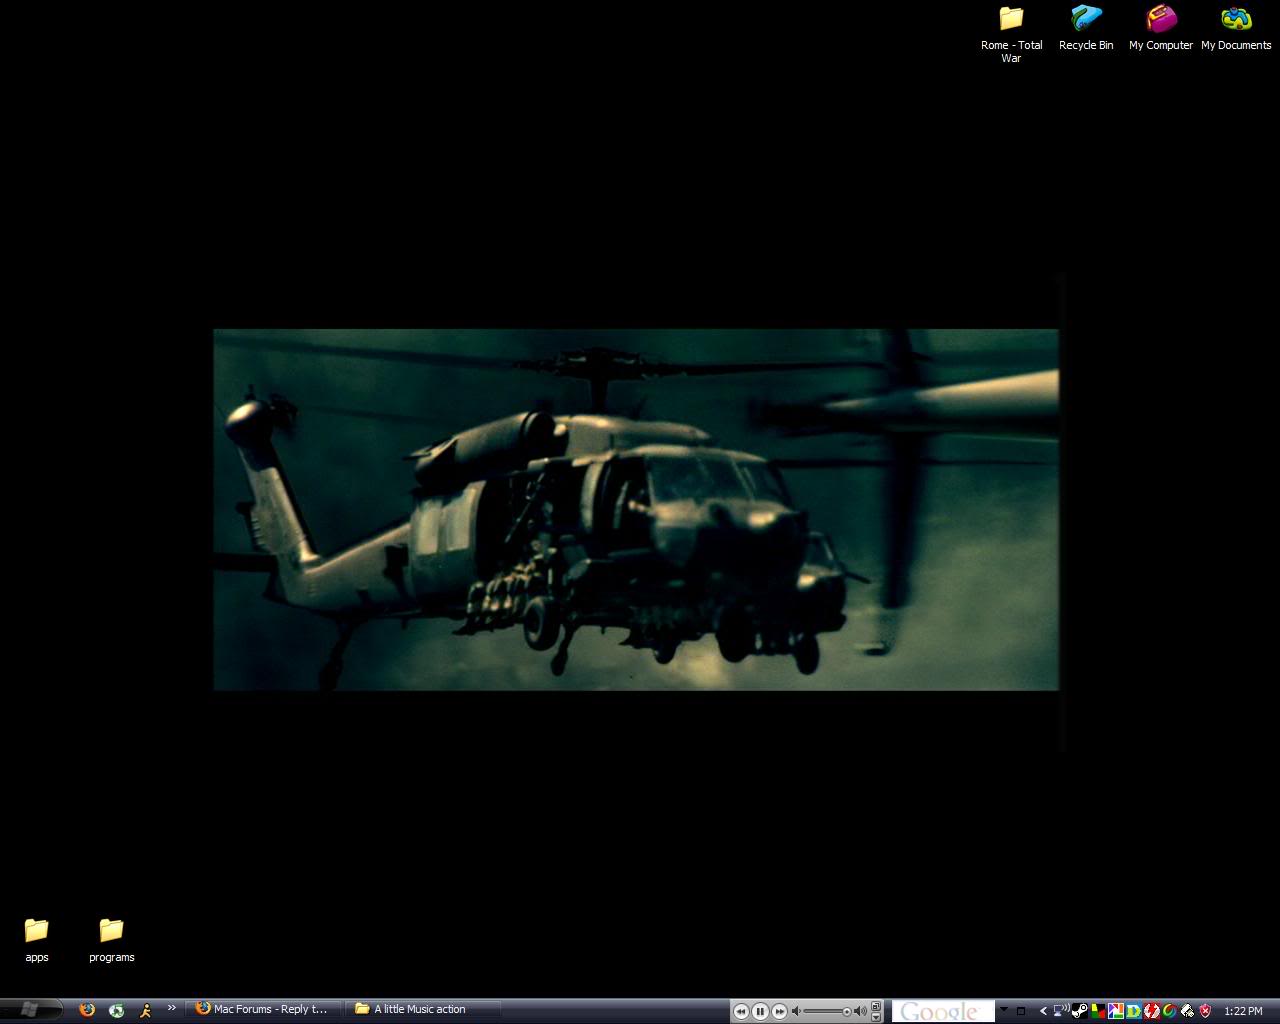Image resolution: width=1280 pixels, height=1024 pixels.
Task: Click the loud-volume speaker icon
Action: (860, 1011)
